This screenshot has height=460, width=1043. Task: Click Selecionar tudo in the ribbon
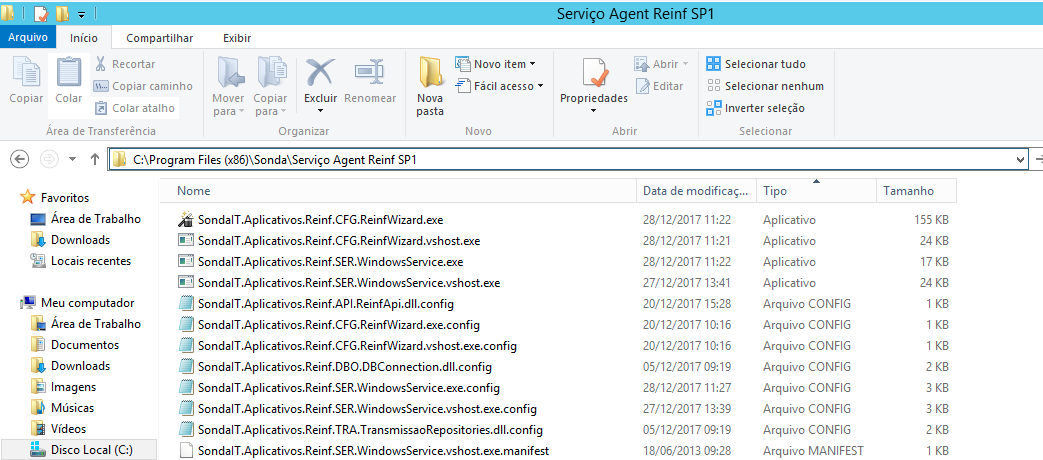tap(755, 64)
